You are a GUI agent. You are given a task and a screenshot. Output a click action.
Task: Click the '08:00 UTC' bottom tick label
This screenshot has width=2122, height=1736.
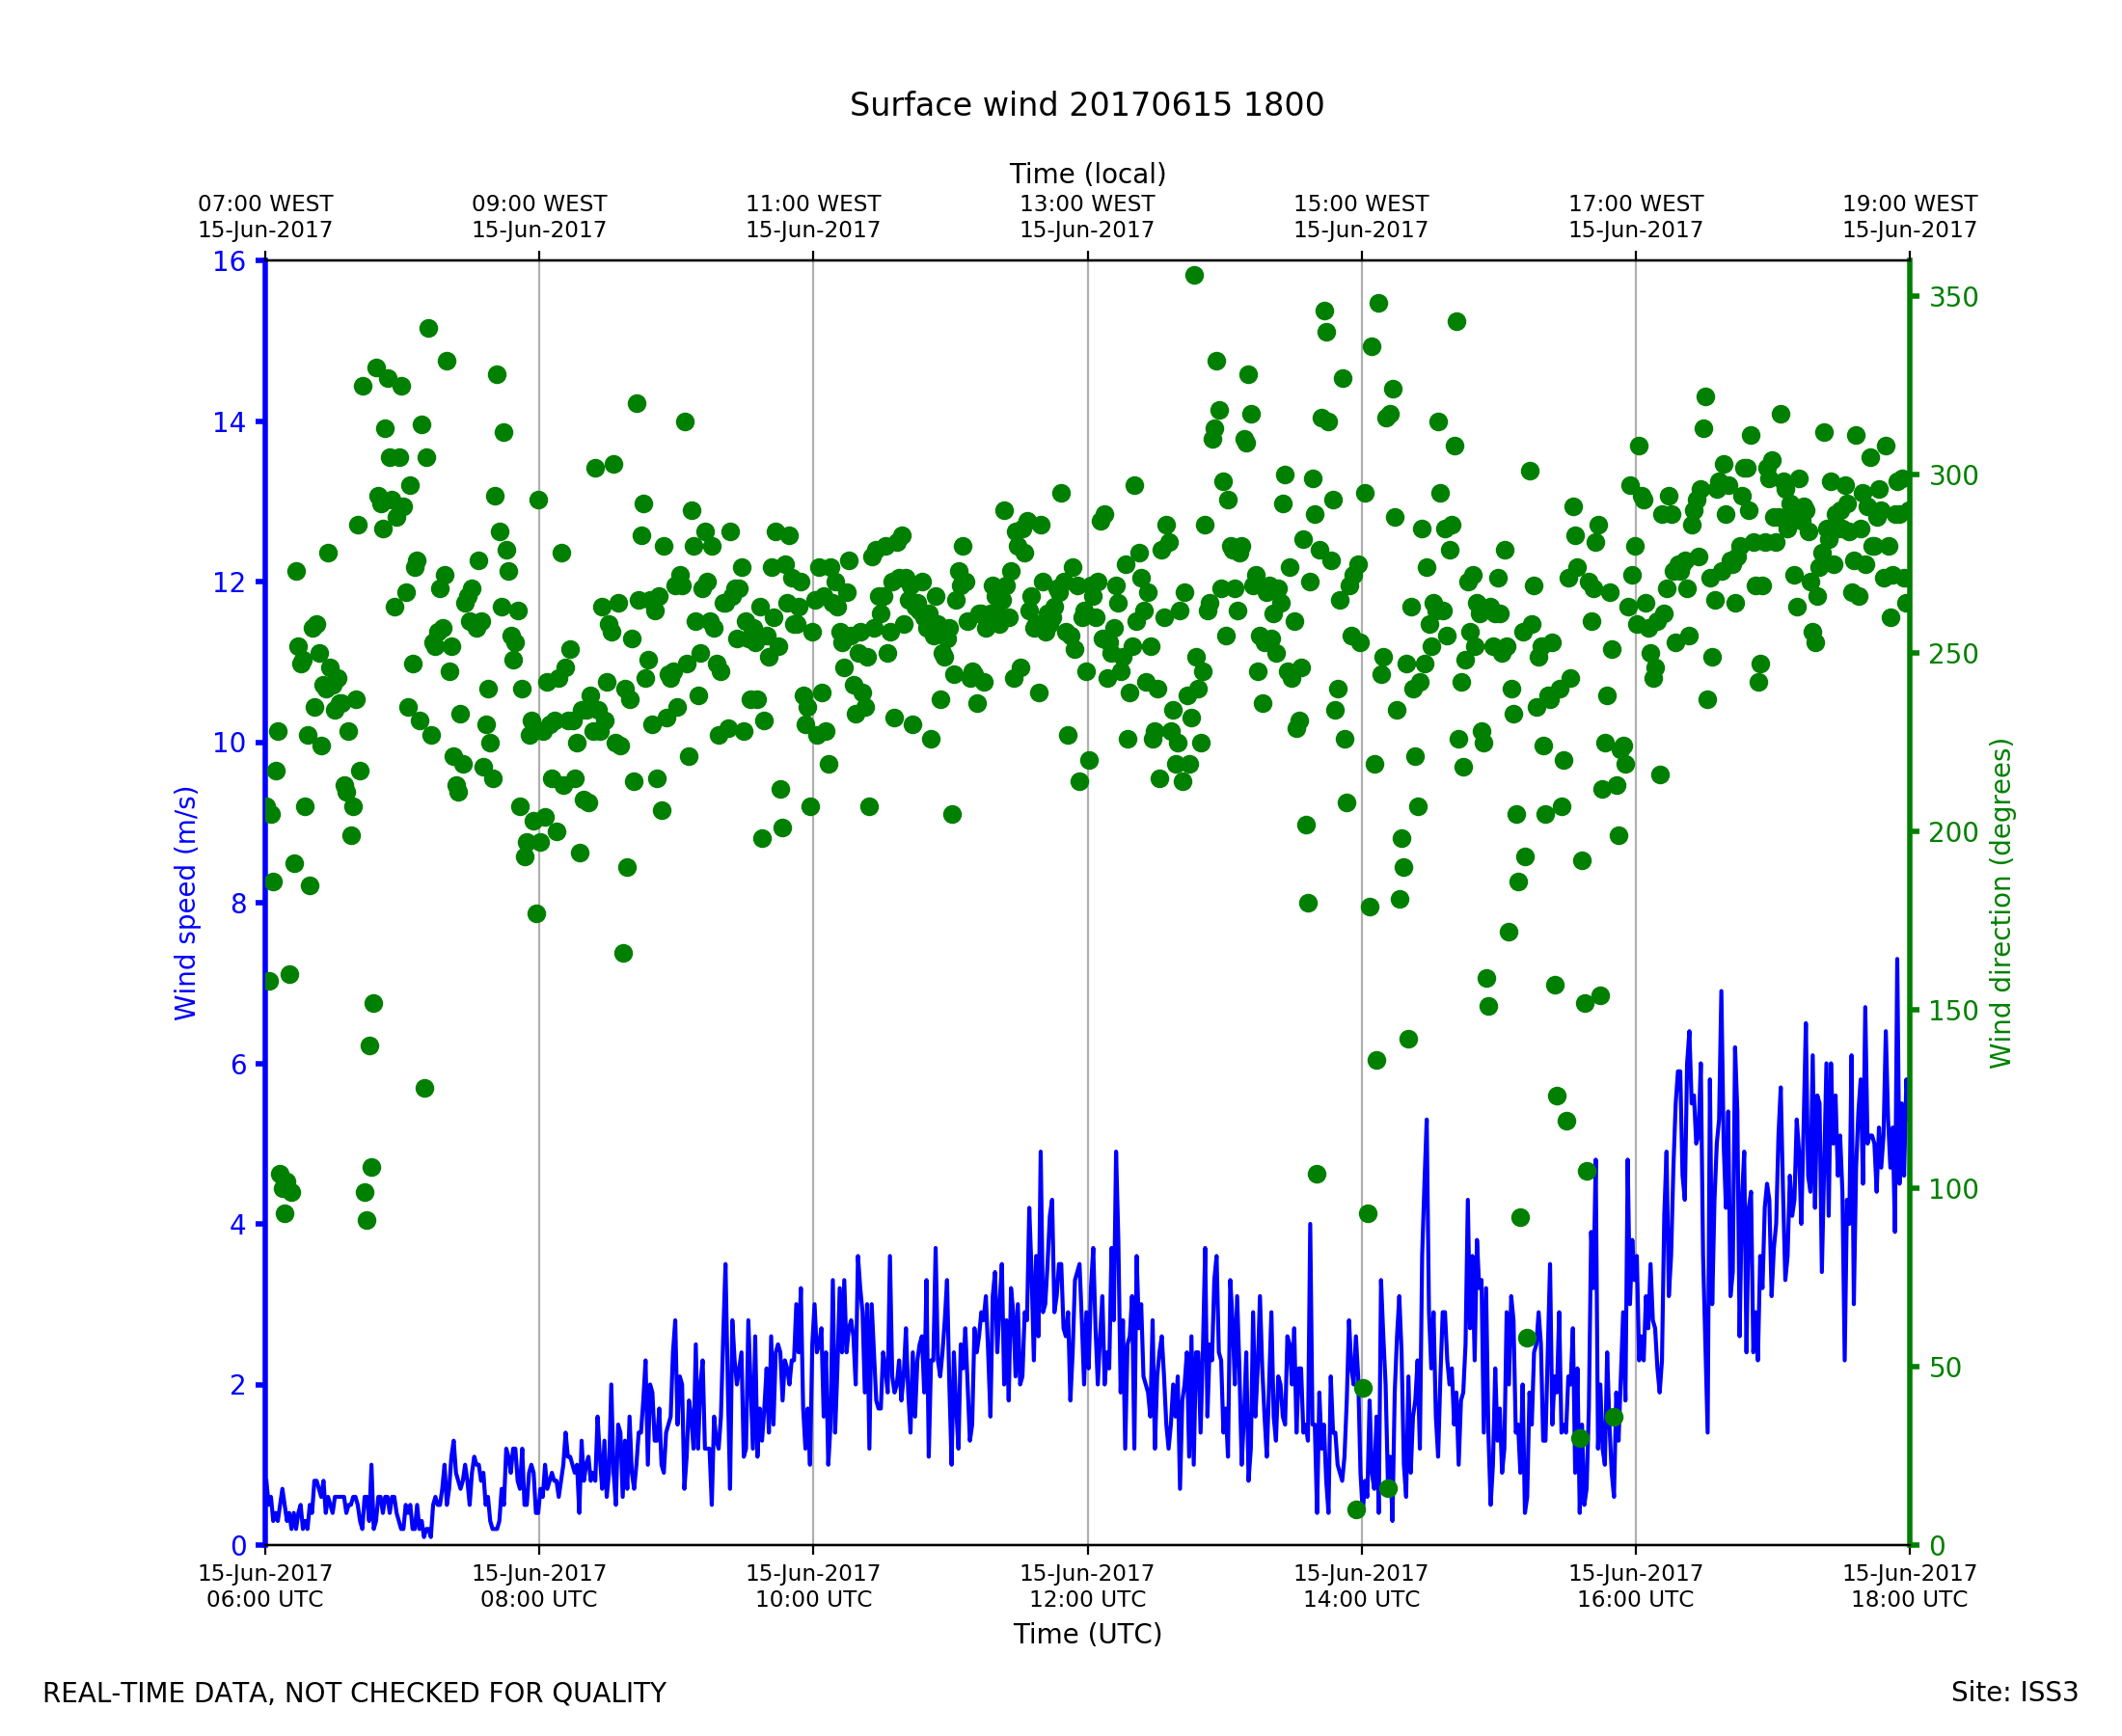tap(539, 1599)
